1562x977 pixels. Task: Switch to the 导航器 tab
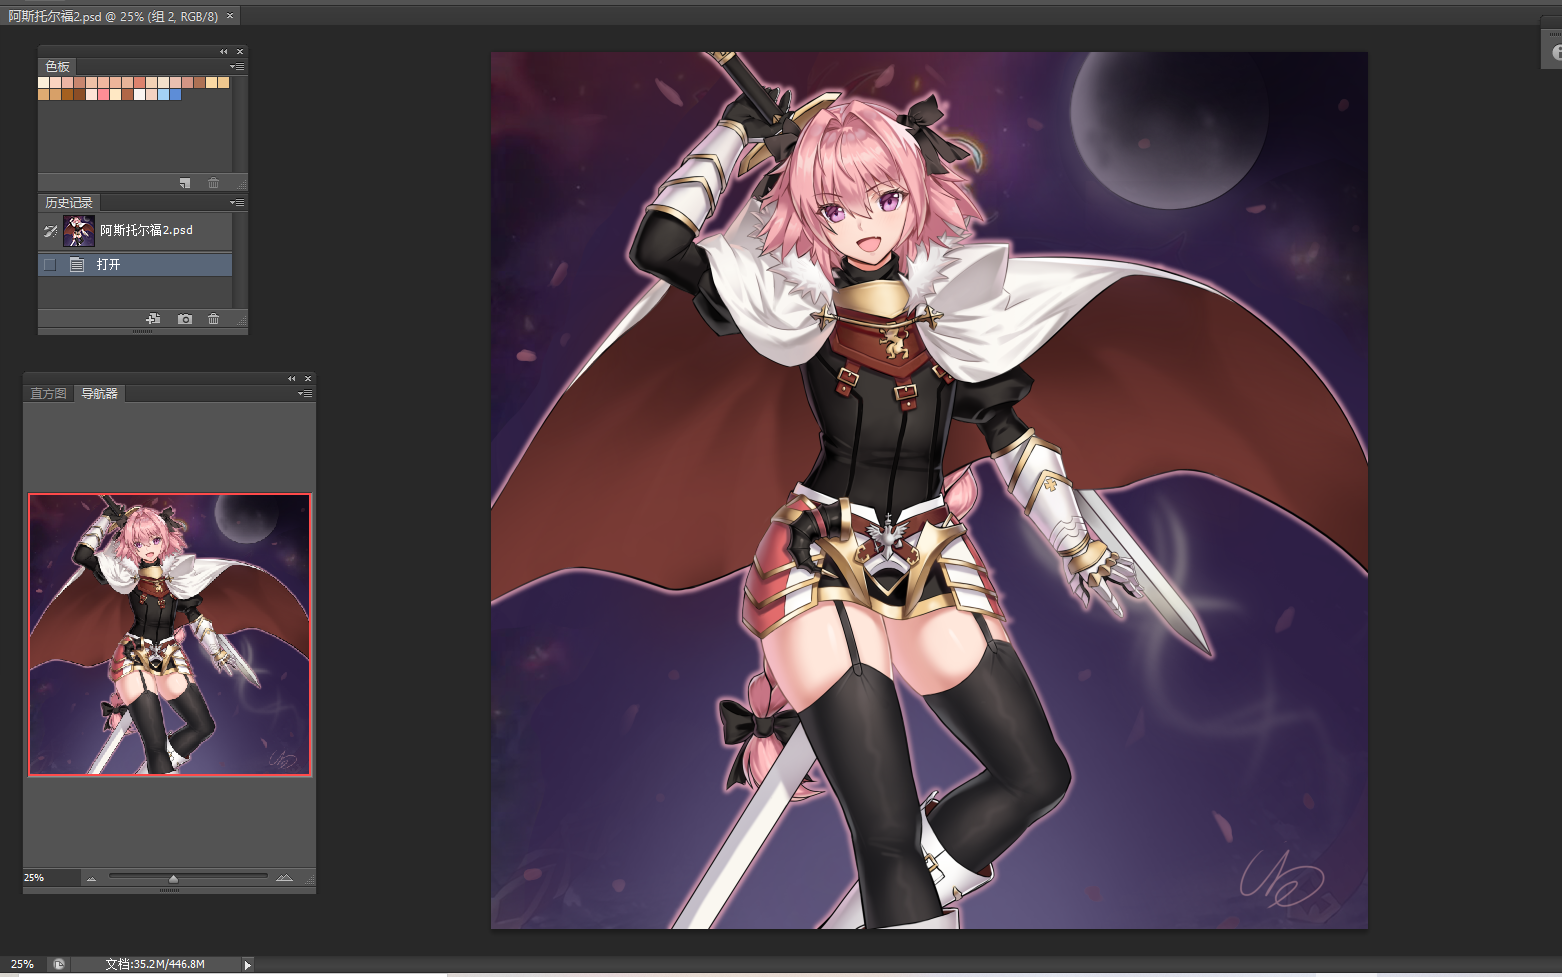click(99, 393)
